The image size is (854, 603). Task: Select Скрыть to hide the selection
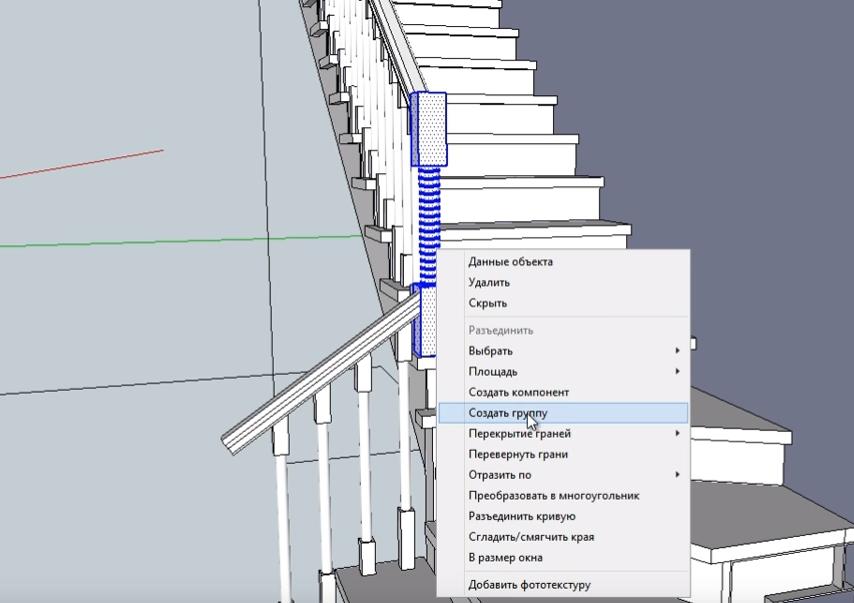pos(488,303)
